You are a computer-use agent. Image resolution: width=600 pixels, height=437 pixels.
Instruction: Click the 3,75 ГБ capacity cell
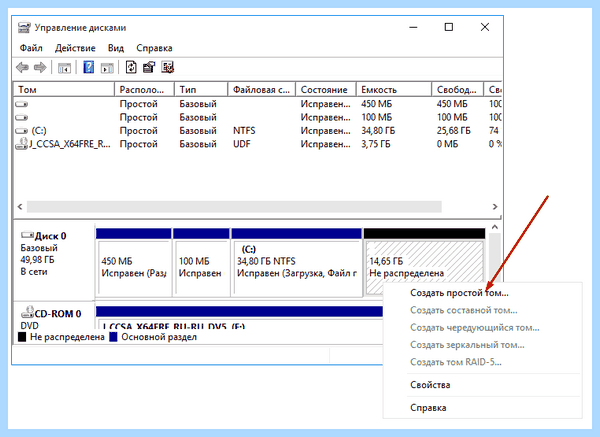click(376, 144)
